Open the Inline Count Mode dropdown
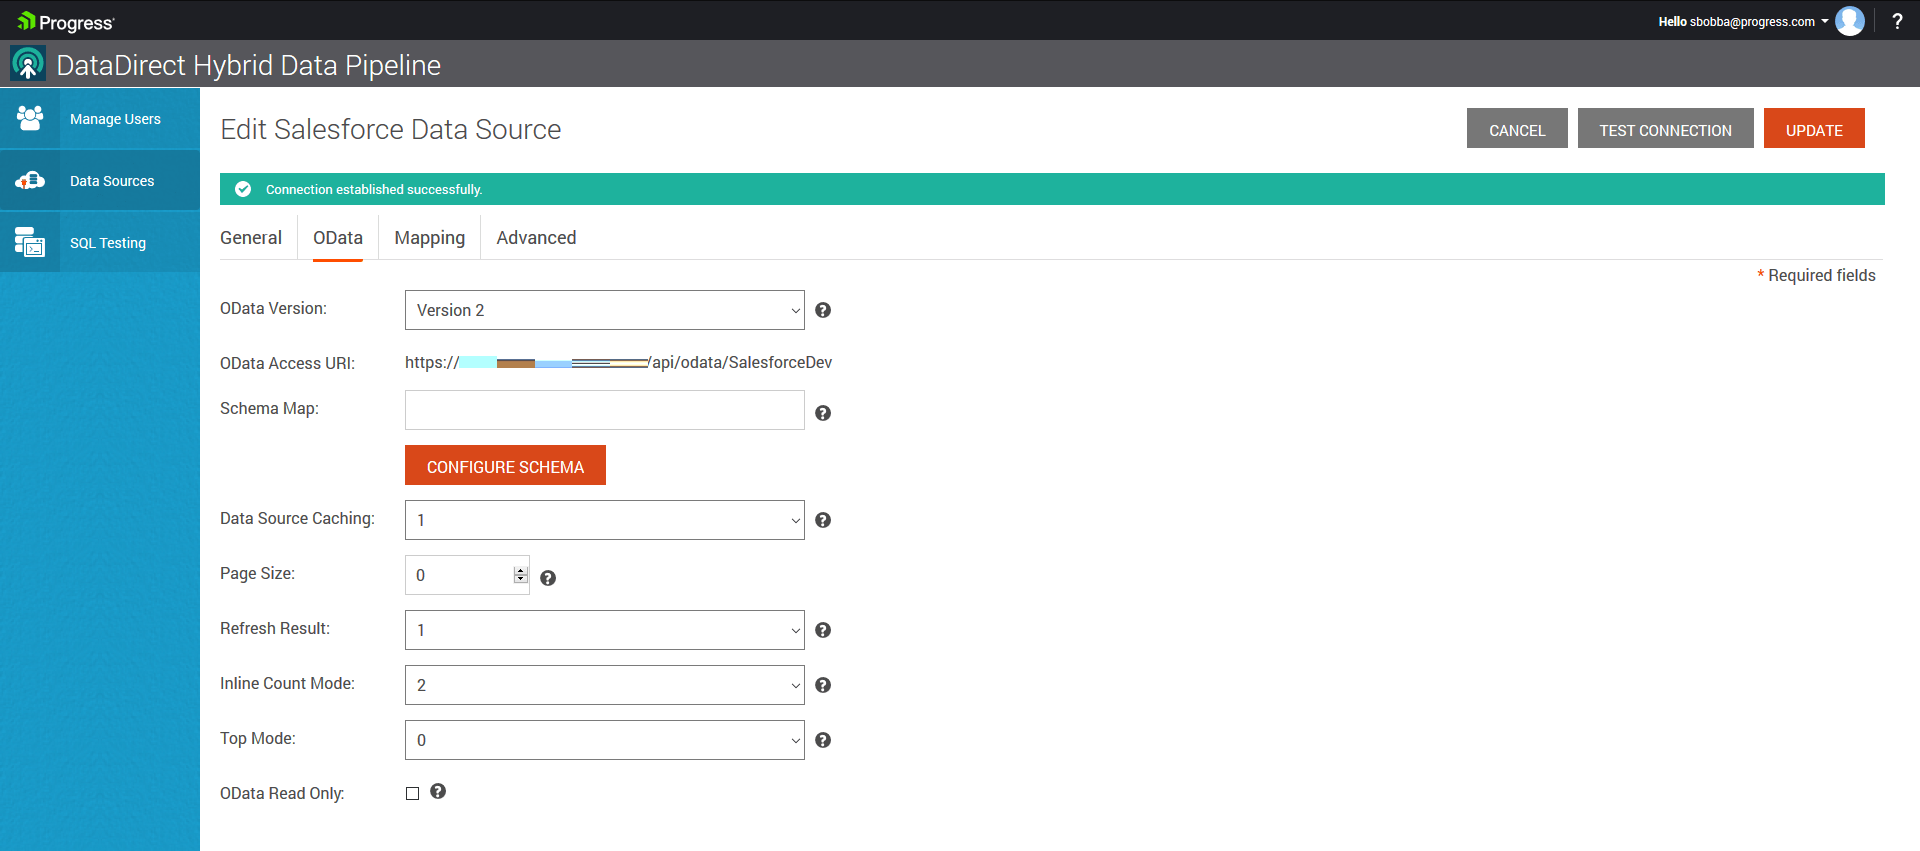 point(605,685)
